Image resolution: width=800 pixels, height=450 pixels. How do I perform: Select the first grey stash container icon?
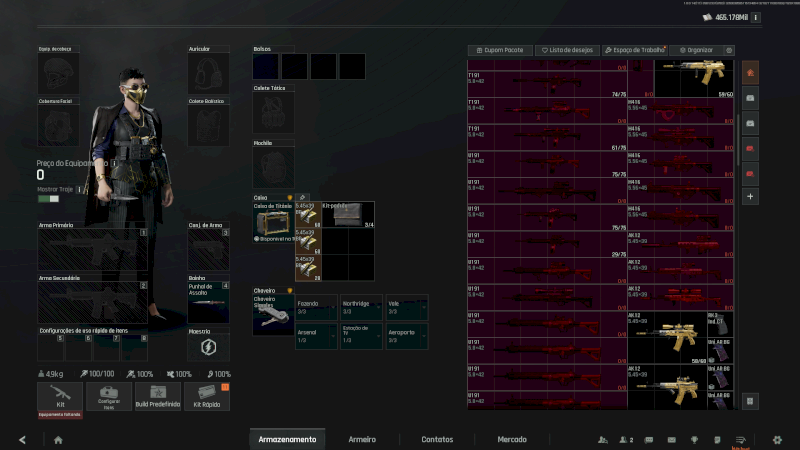point(750,98)
